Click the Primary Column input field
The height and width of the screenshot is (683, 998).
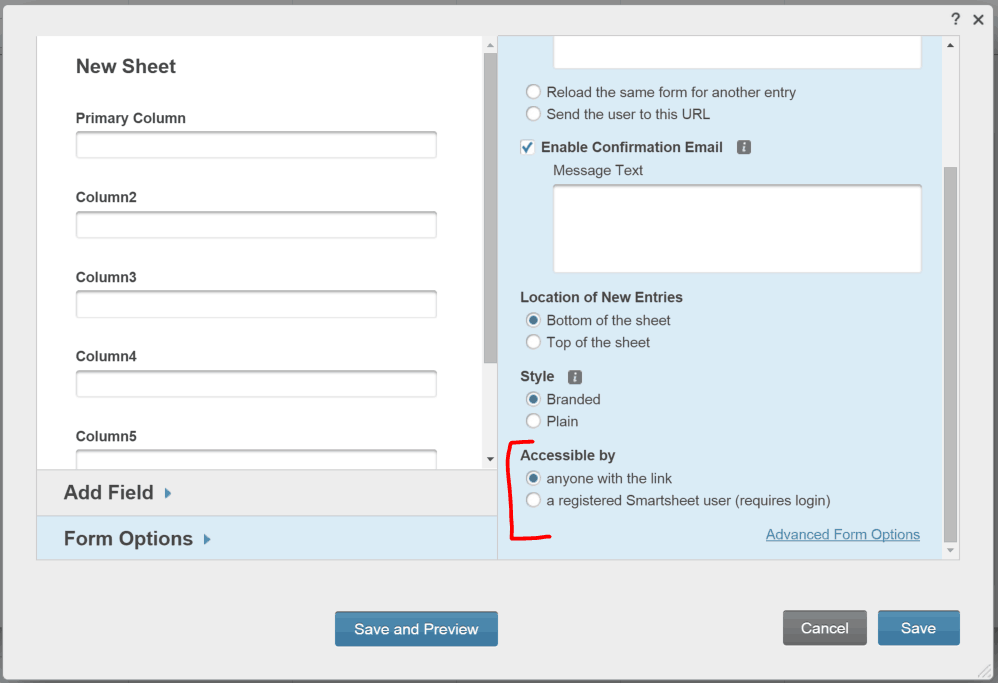[256, 145]
